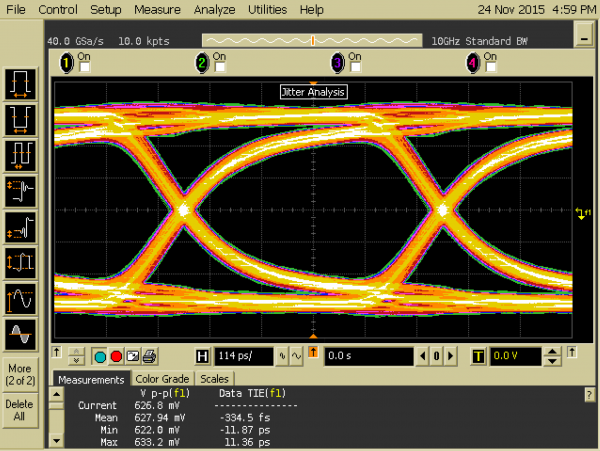Click the print icon
This screenshot has width=600, height=451.
click(x=148, y=356)
